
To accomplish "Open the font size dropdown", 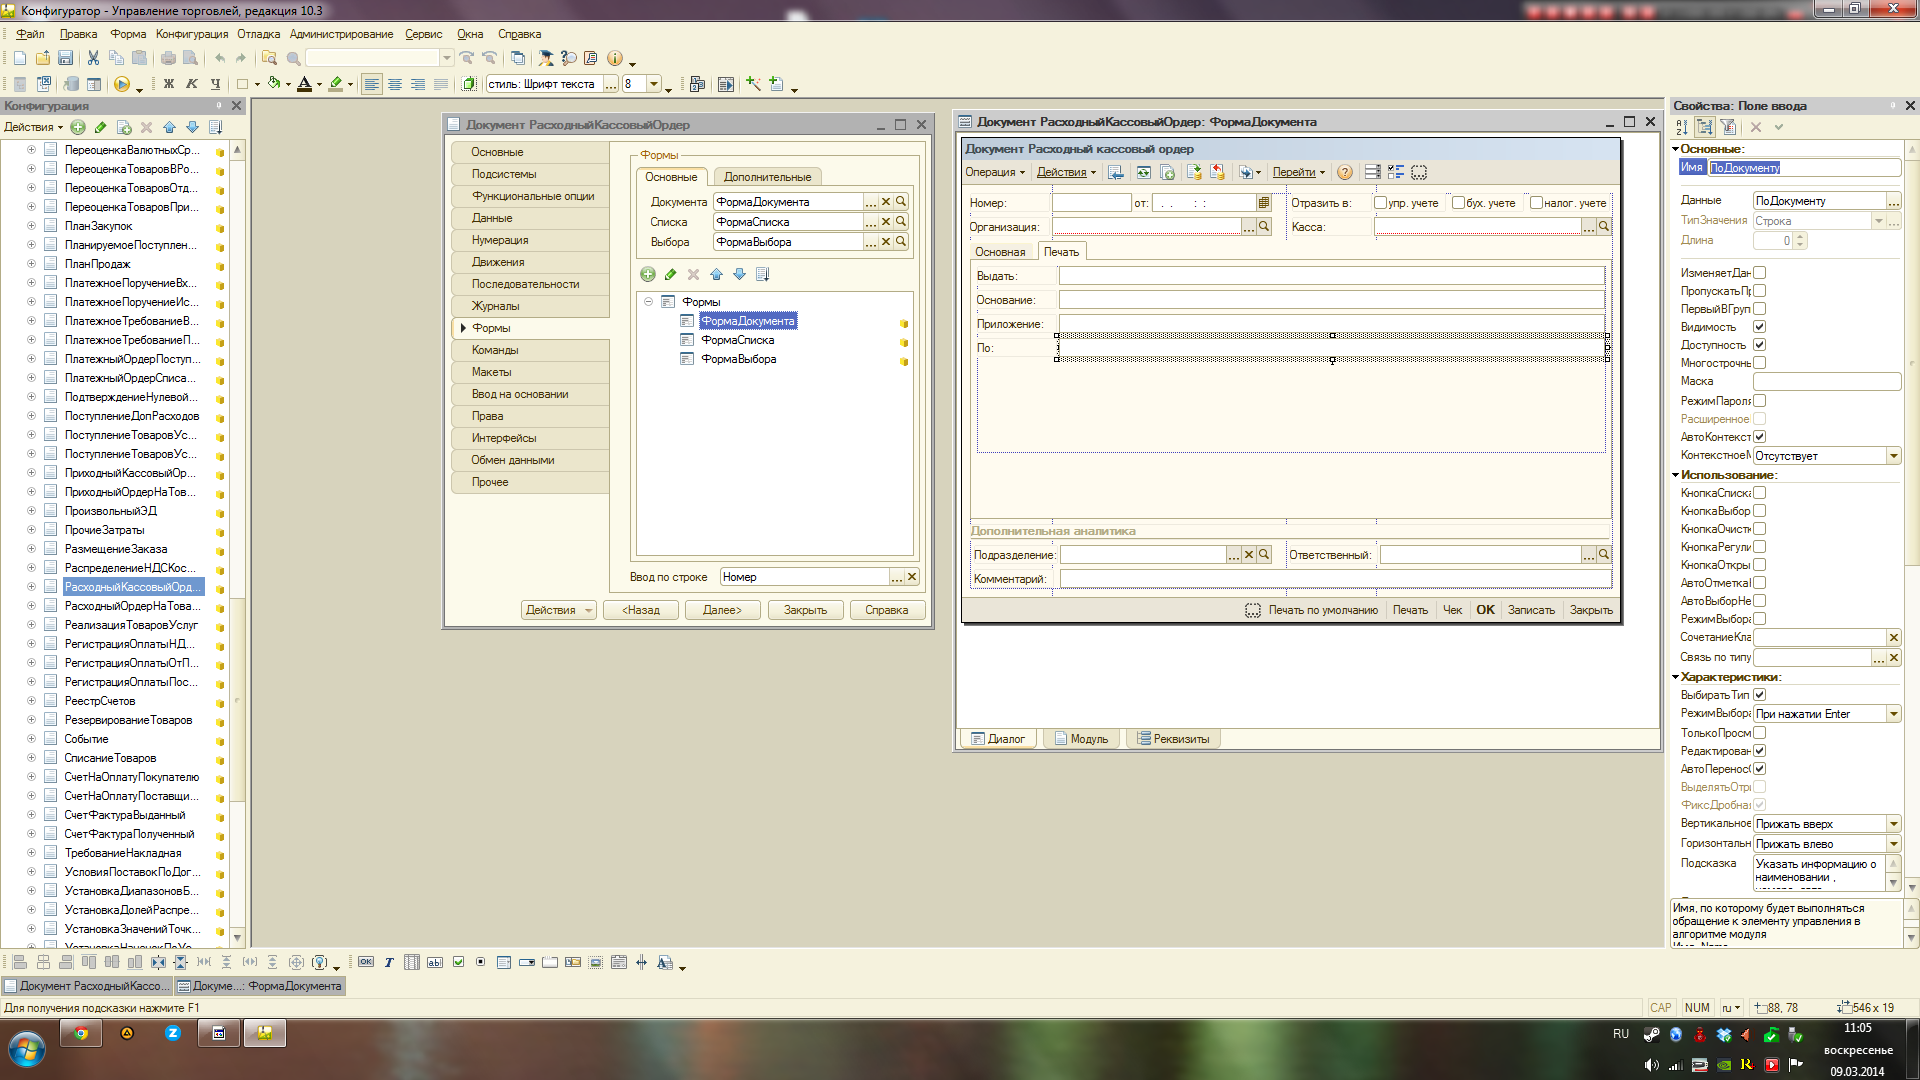I will tap(654, 84).
